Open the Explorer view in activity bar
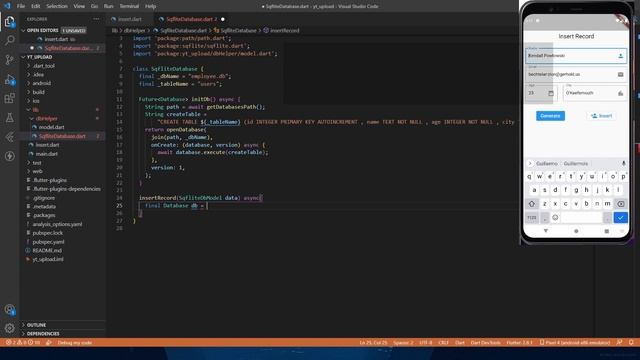 tap(9, 21)
